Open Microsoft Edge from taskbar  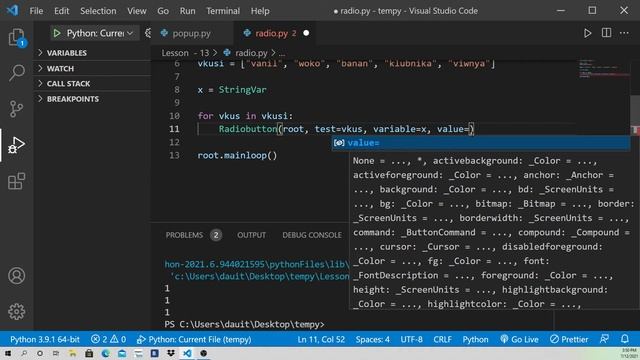[105, 353]
